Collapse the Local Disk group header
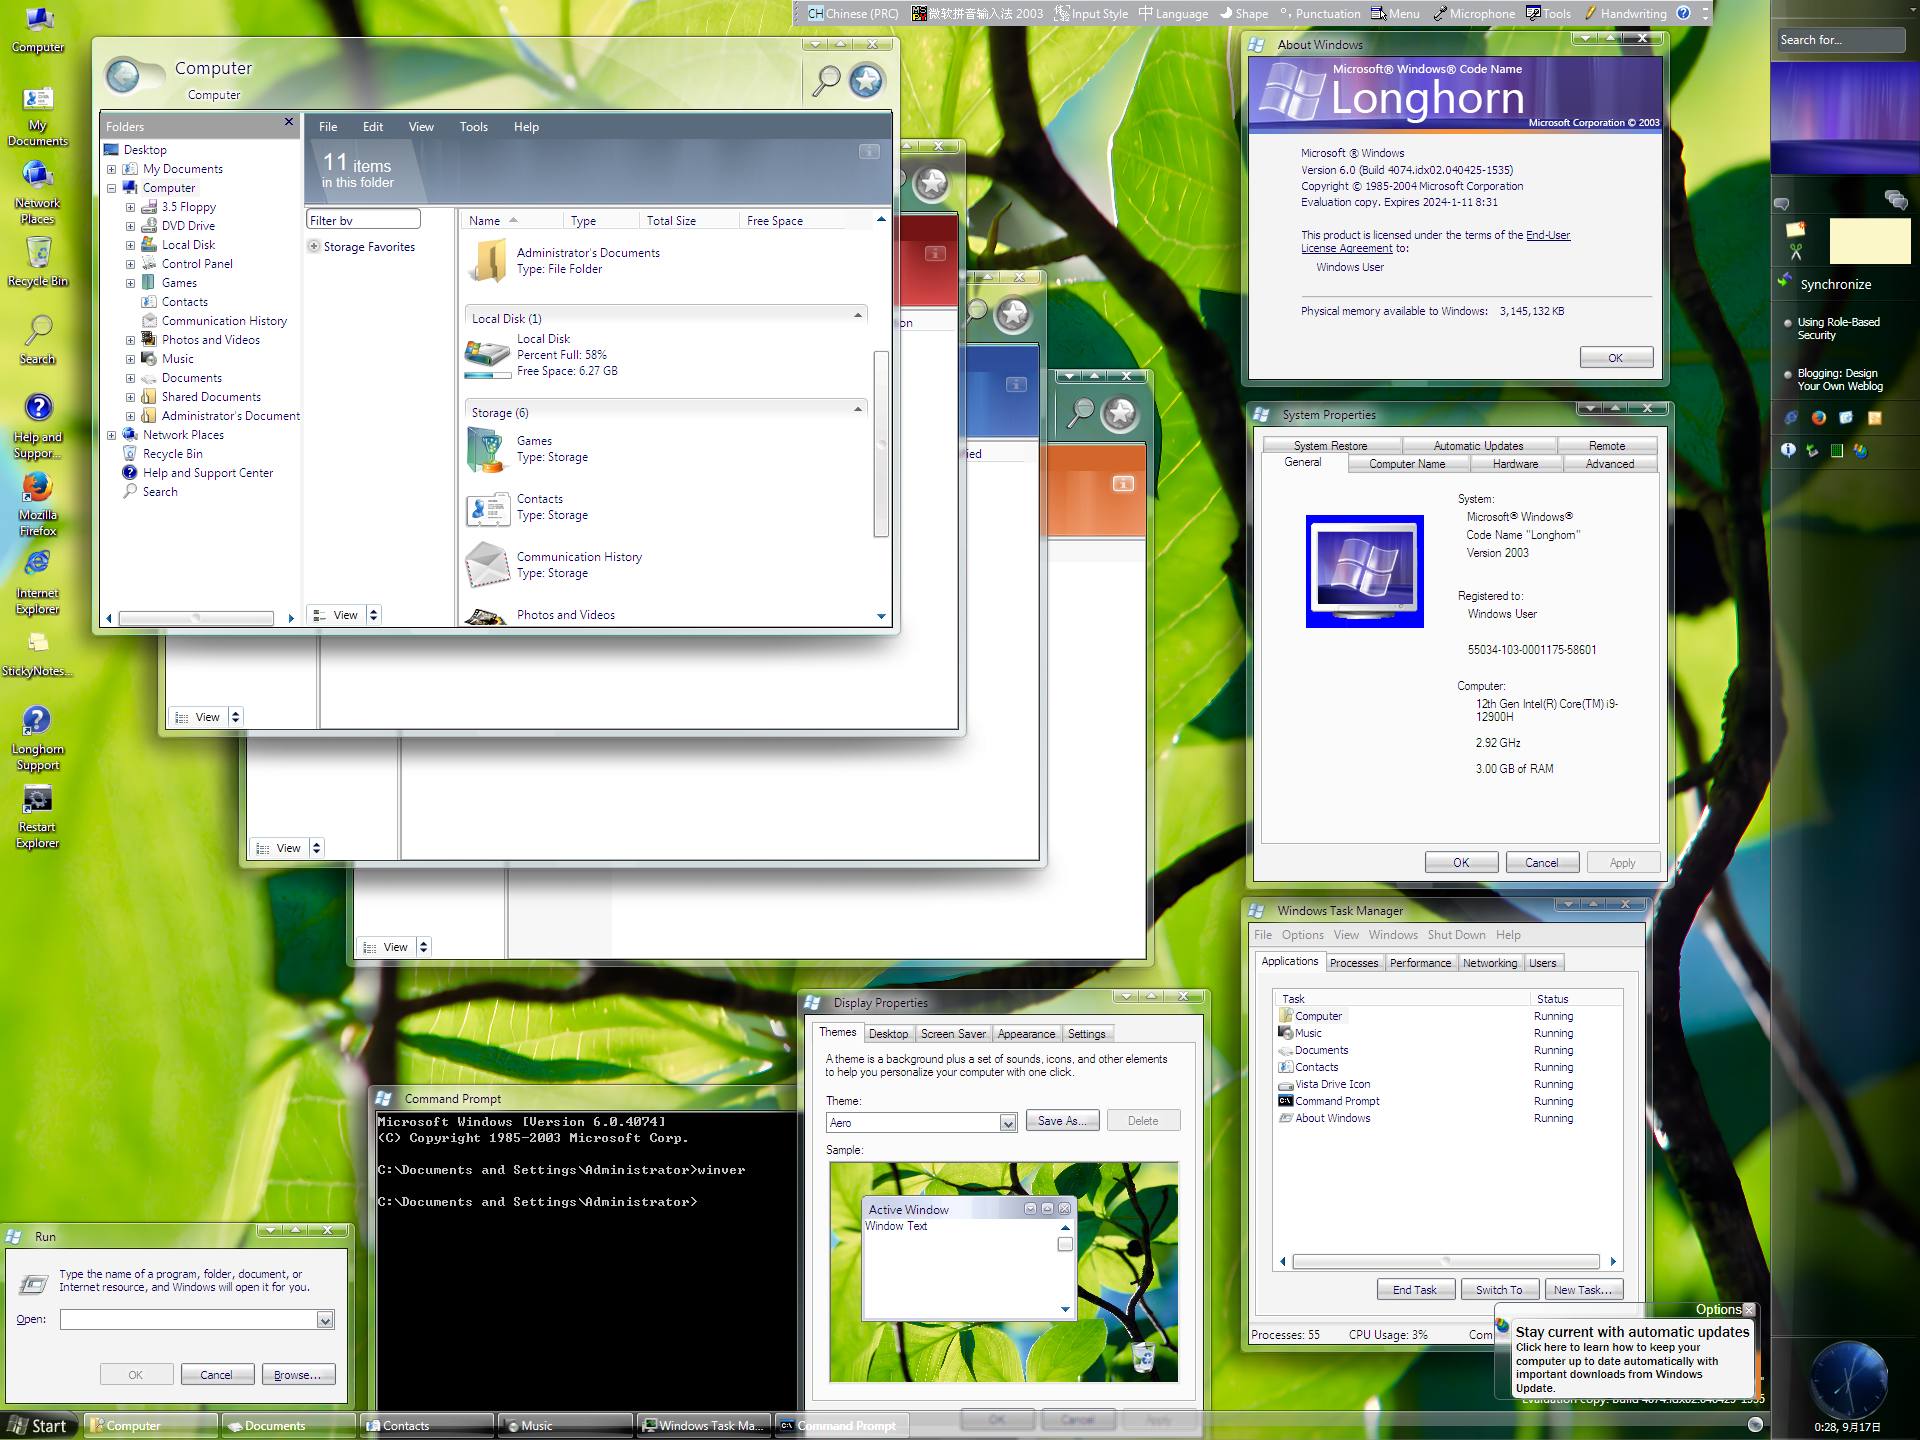The width and height of the screenshot is (1920, 1440). (x=857, y=316)
